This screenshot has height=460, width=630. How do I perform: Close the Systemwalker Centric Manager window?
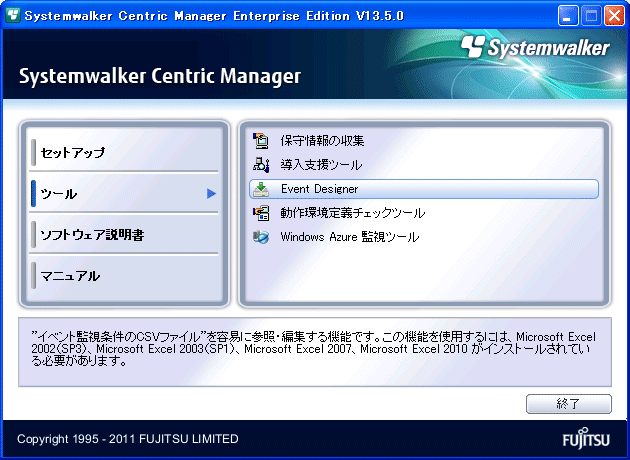click(x=614, y=16)
